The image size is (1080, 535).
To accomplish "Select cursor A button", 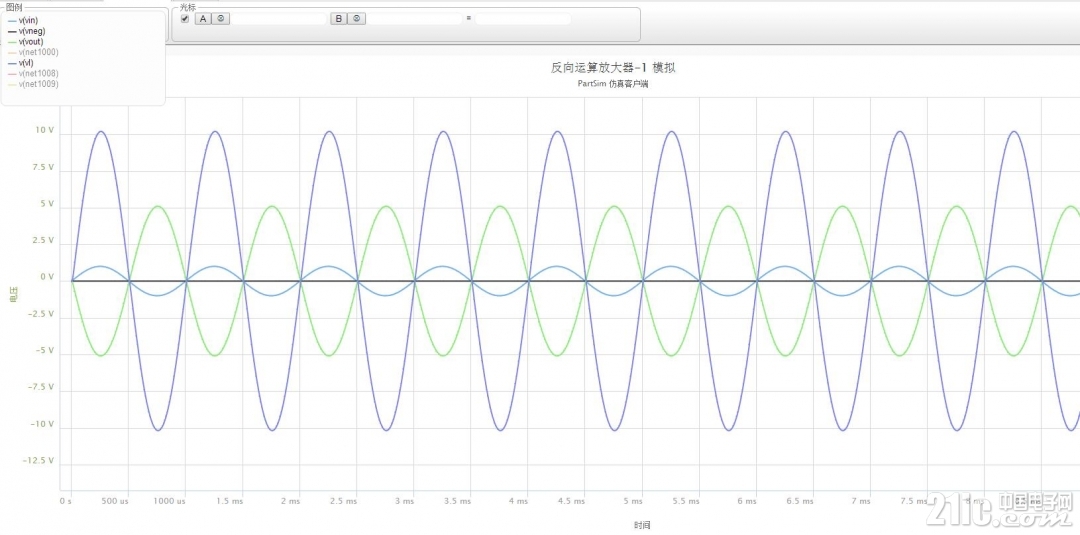I will [202, 19].
